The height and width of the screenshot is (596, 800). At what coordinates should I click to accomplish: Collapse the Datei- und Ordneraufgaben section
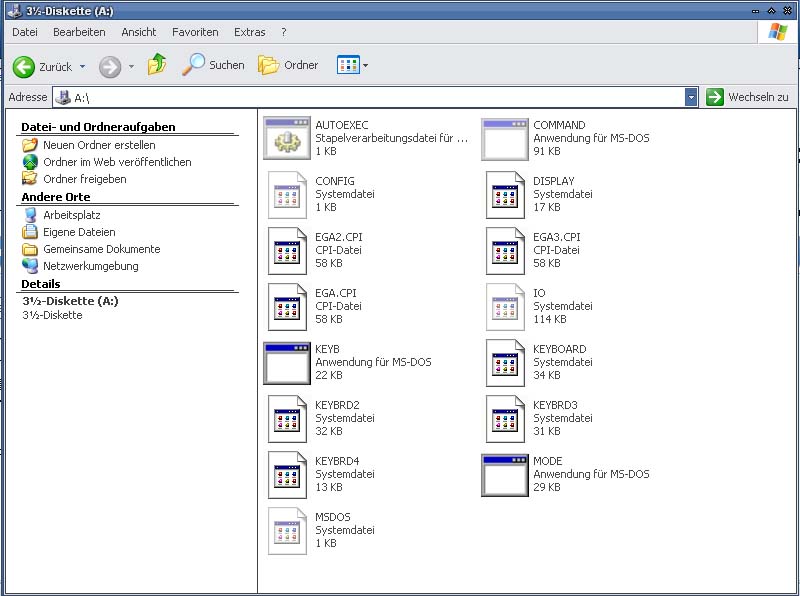(98, 127)
